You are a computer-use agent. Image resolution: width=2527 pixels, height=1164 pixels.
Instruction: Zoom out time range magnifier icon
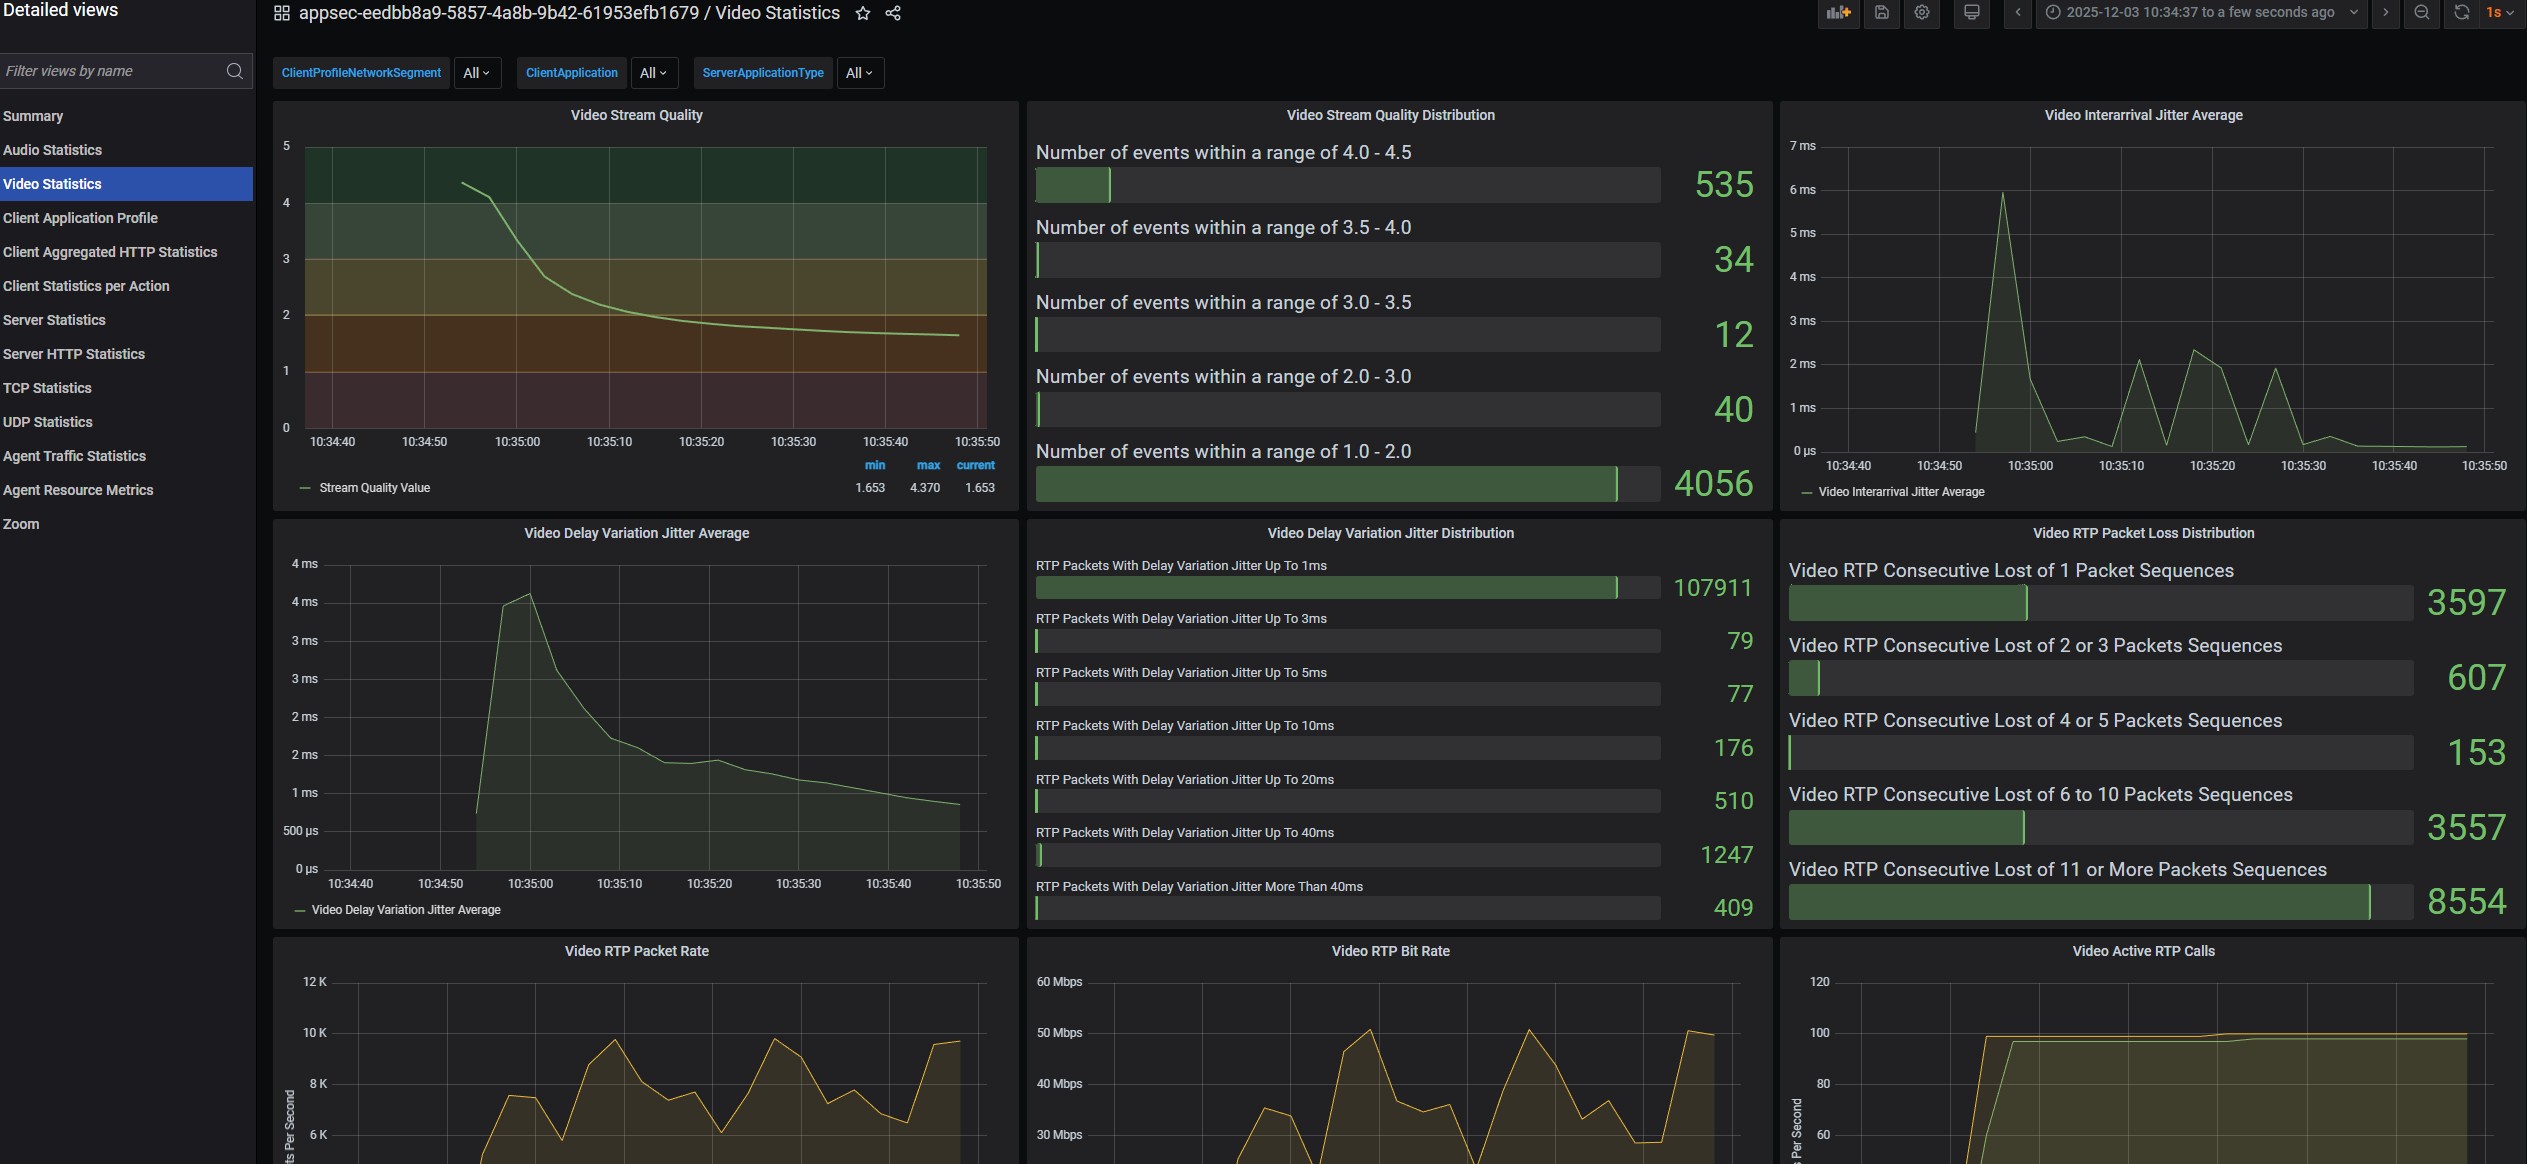click(2421, 13)
